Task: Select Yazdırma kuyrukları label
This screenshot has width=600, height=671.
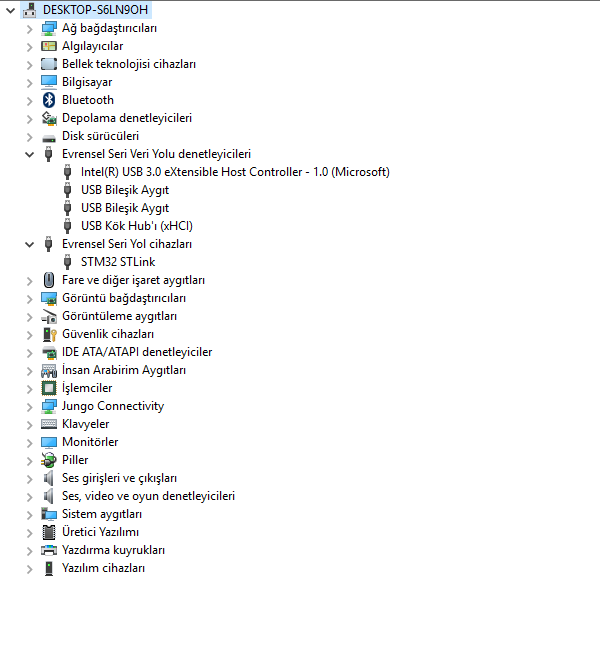Action: click(113, 550)
